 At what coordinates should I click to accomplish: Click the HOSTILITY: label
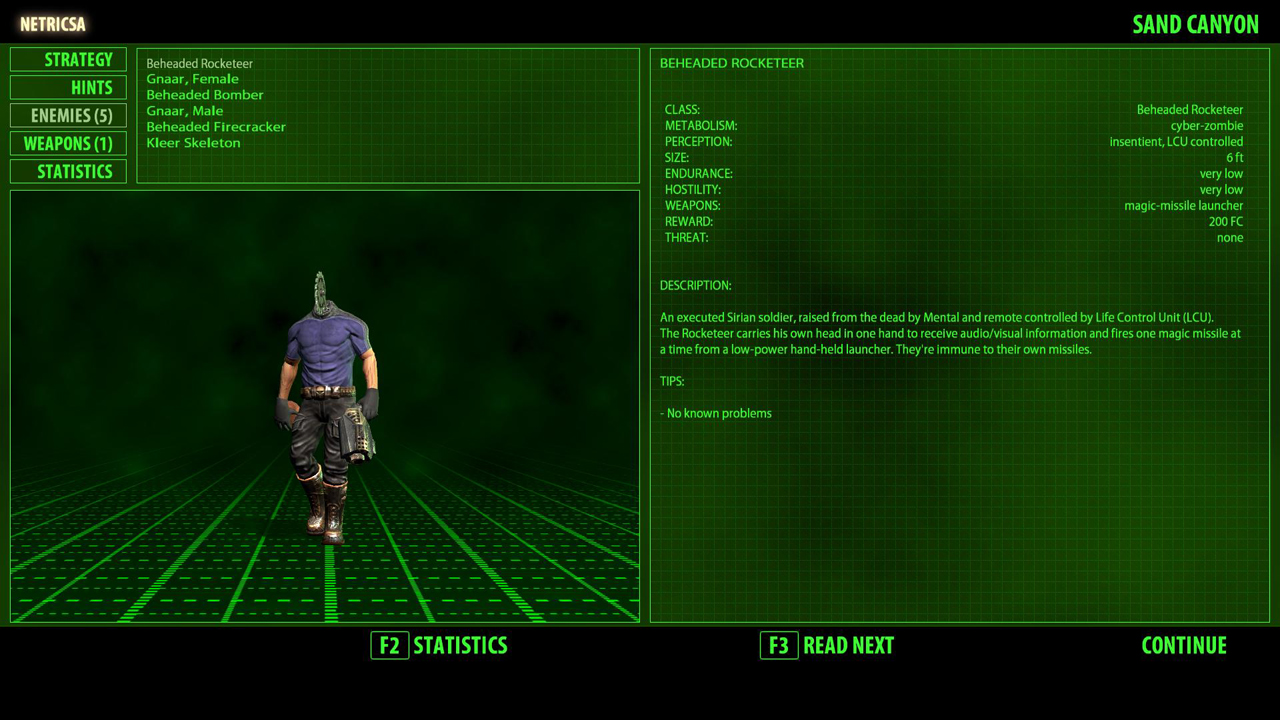(693, 190)
